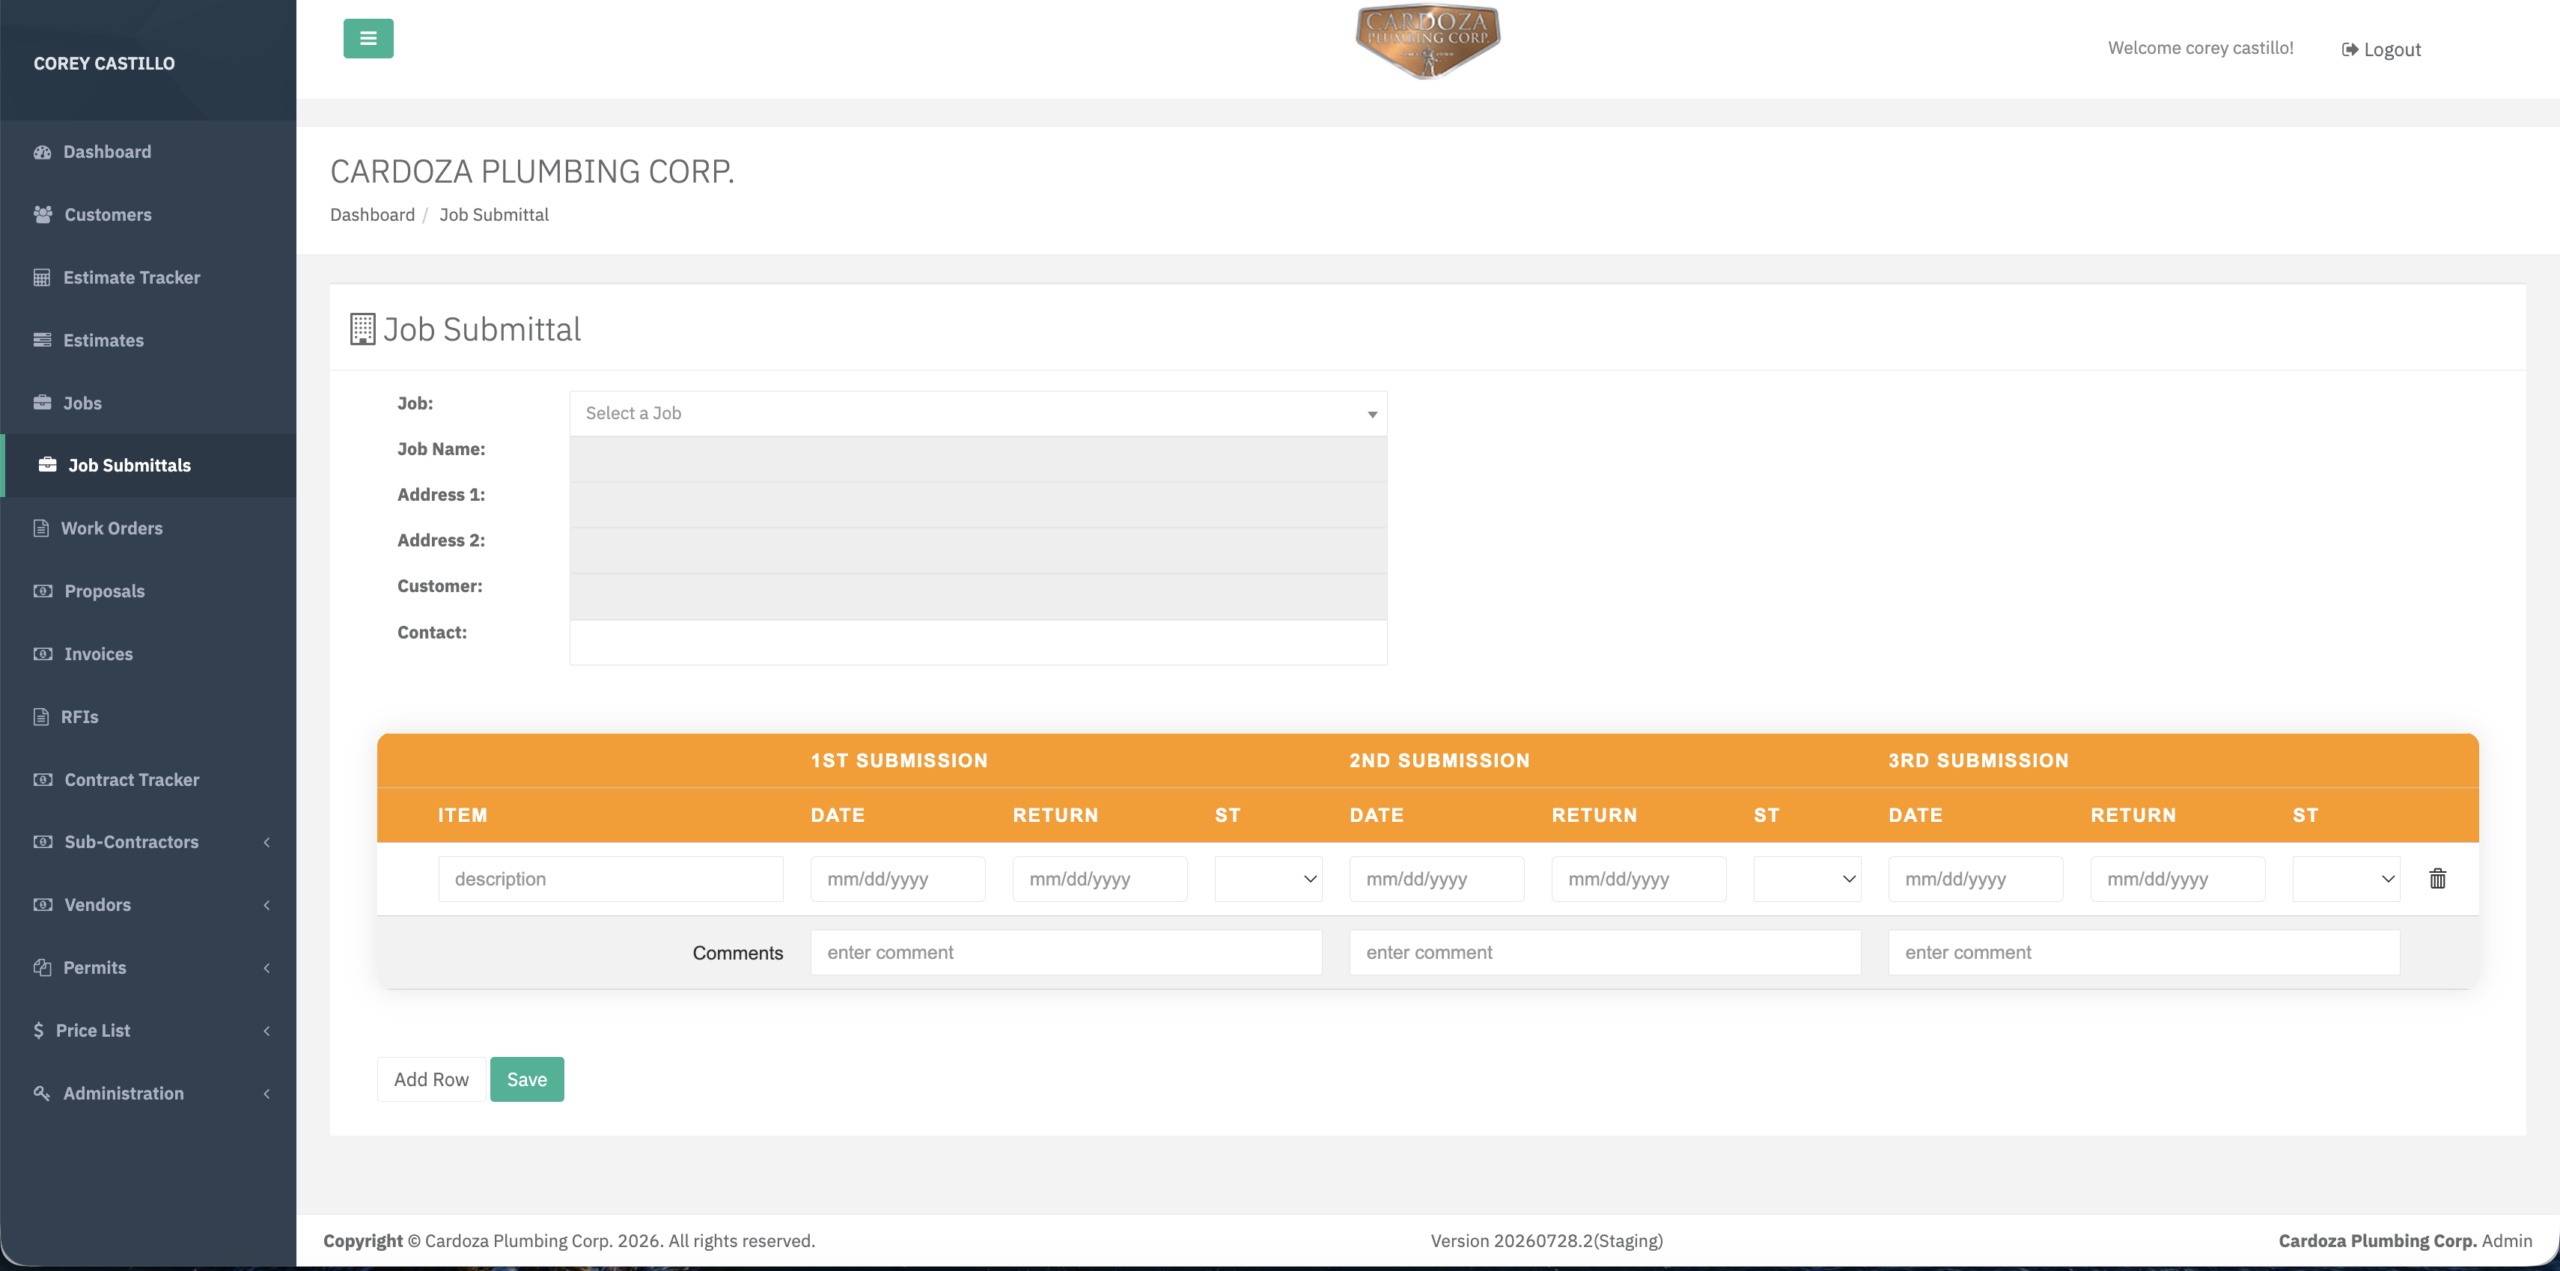Click the 1st submission Return date field
2560x1271 pixels.
(x=1100, y=879)
